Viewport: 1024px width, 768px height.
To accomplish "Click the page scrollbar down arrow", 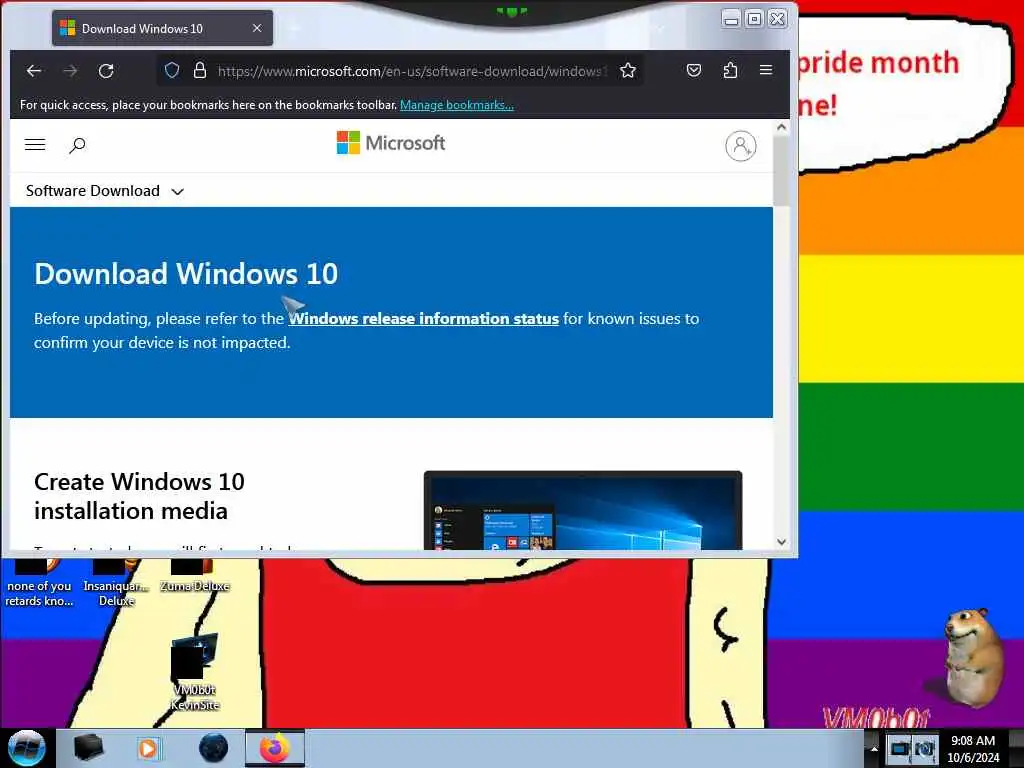I will tap(781, 542).
